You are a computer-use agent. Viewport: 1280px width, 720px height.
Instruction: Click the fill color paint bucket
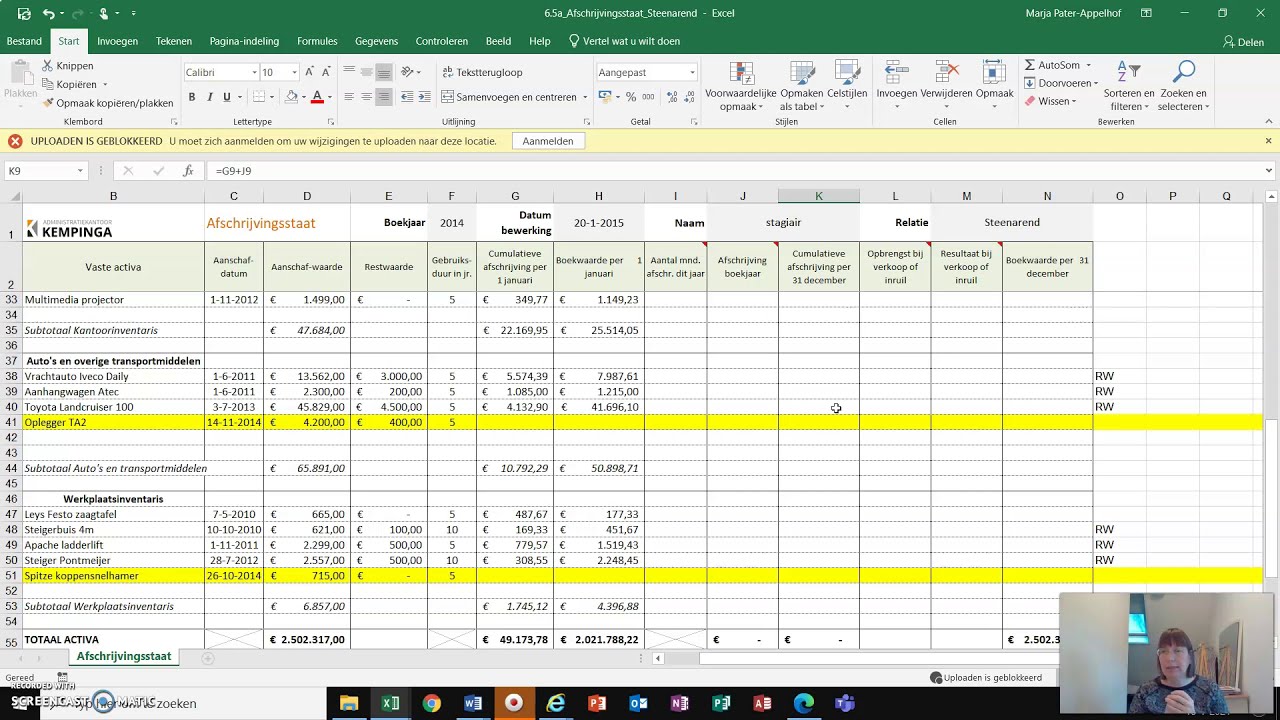point(291,97)
